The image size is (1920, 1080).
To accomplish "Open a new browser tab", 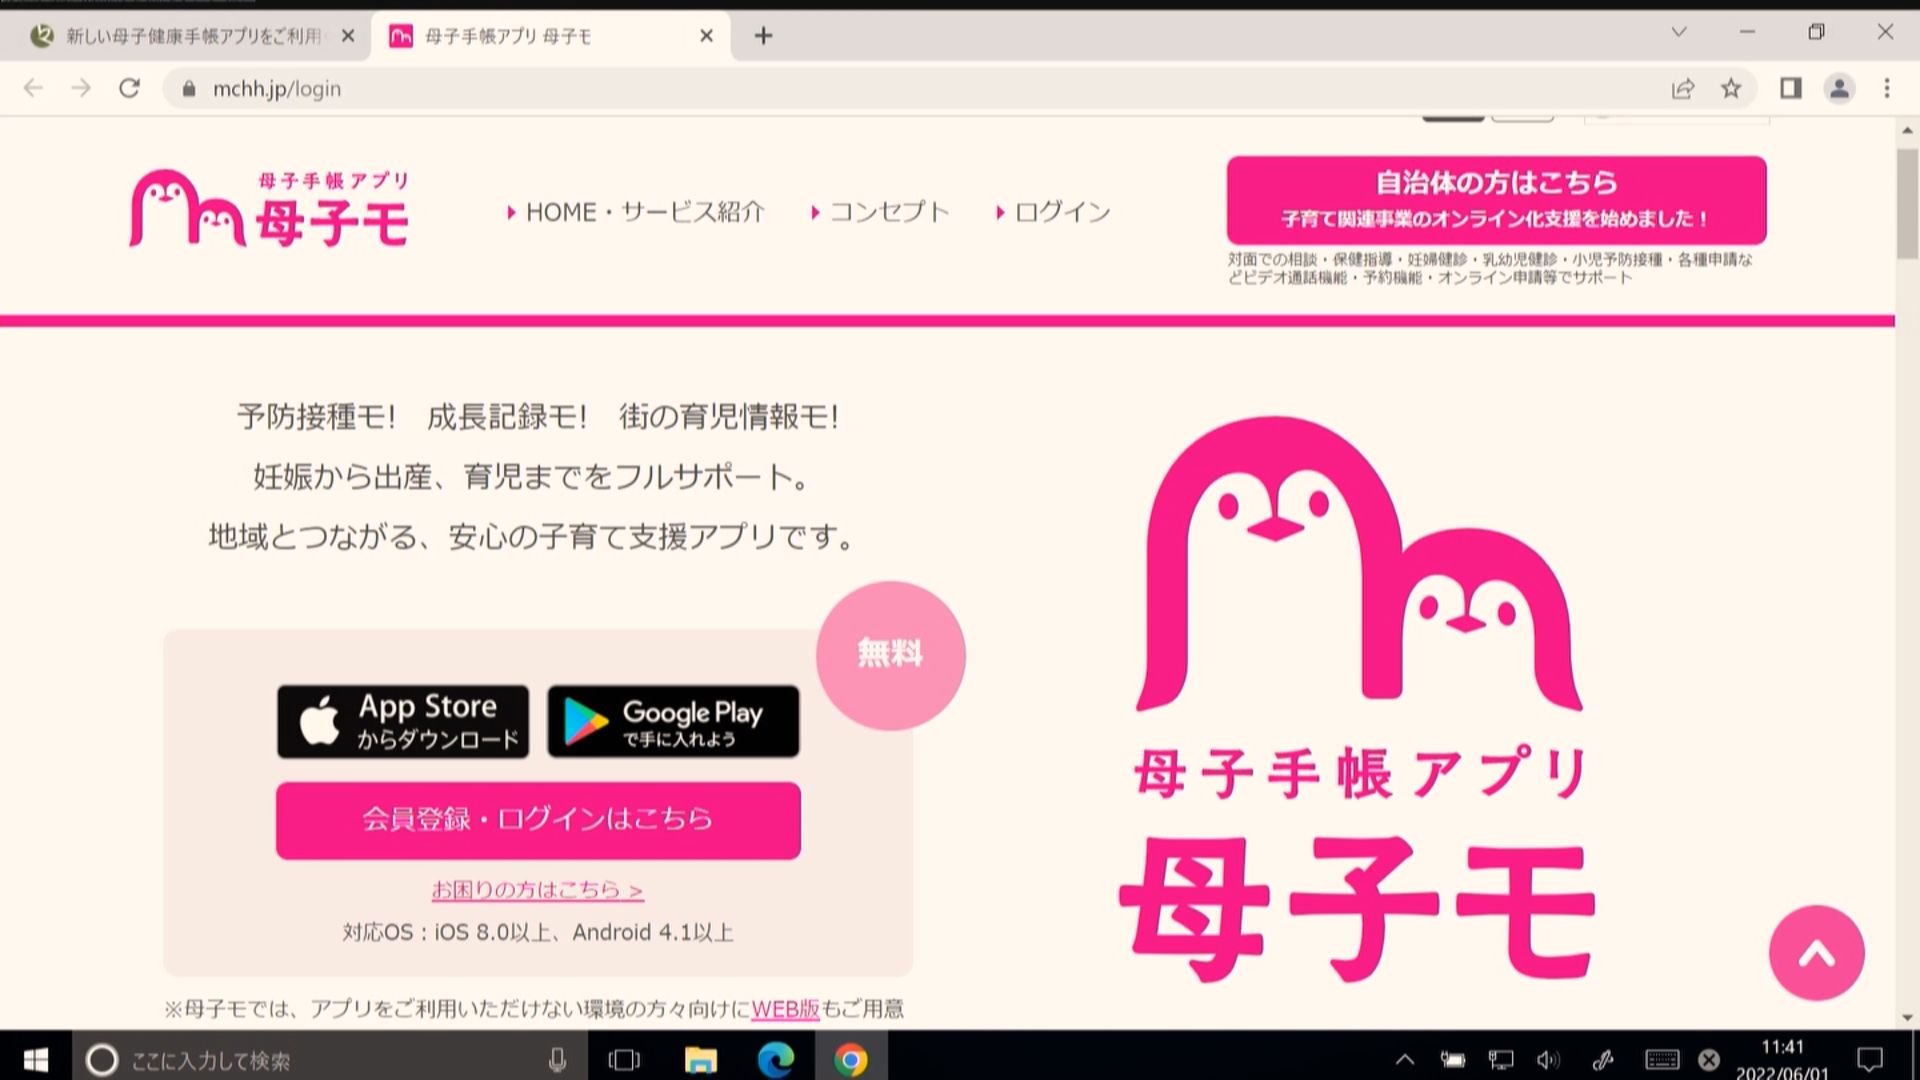I will click(763, 36).
